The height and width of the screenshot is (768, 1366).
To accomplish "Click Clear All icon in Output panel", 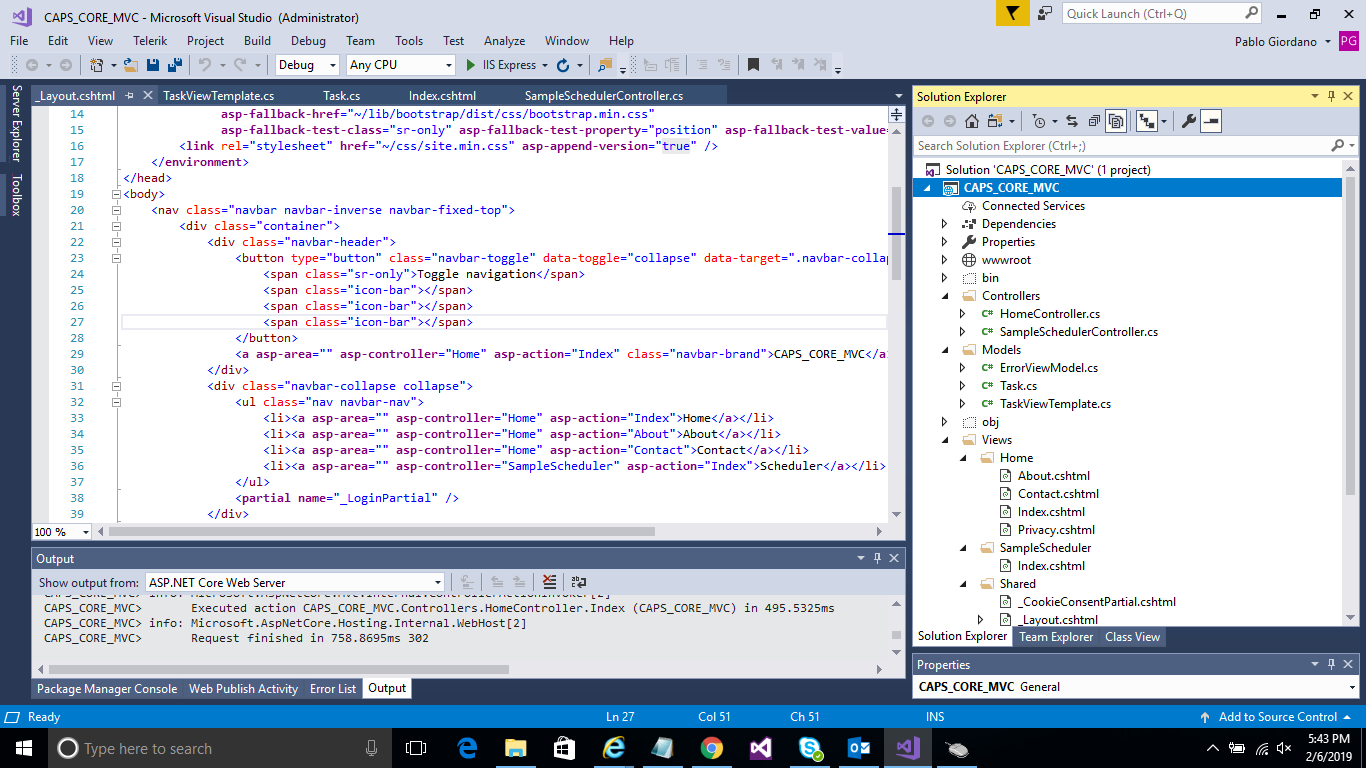I will coord(549,582).
